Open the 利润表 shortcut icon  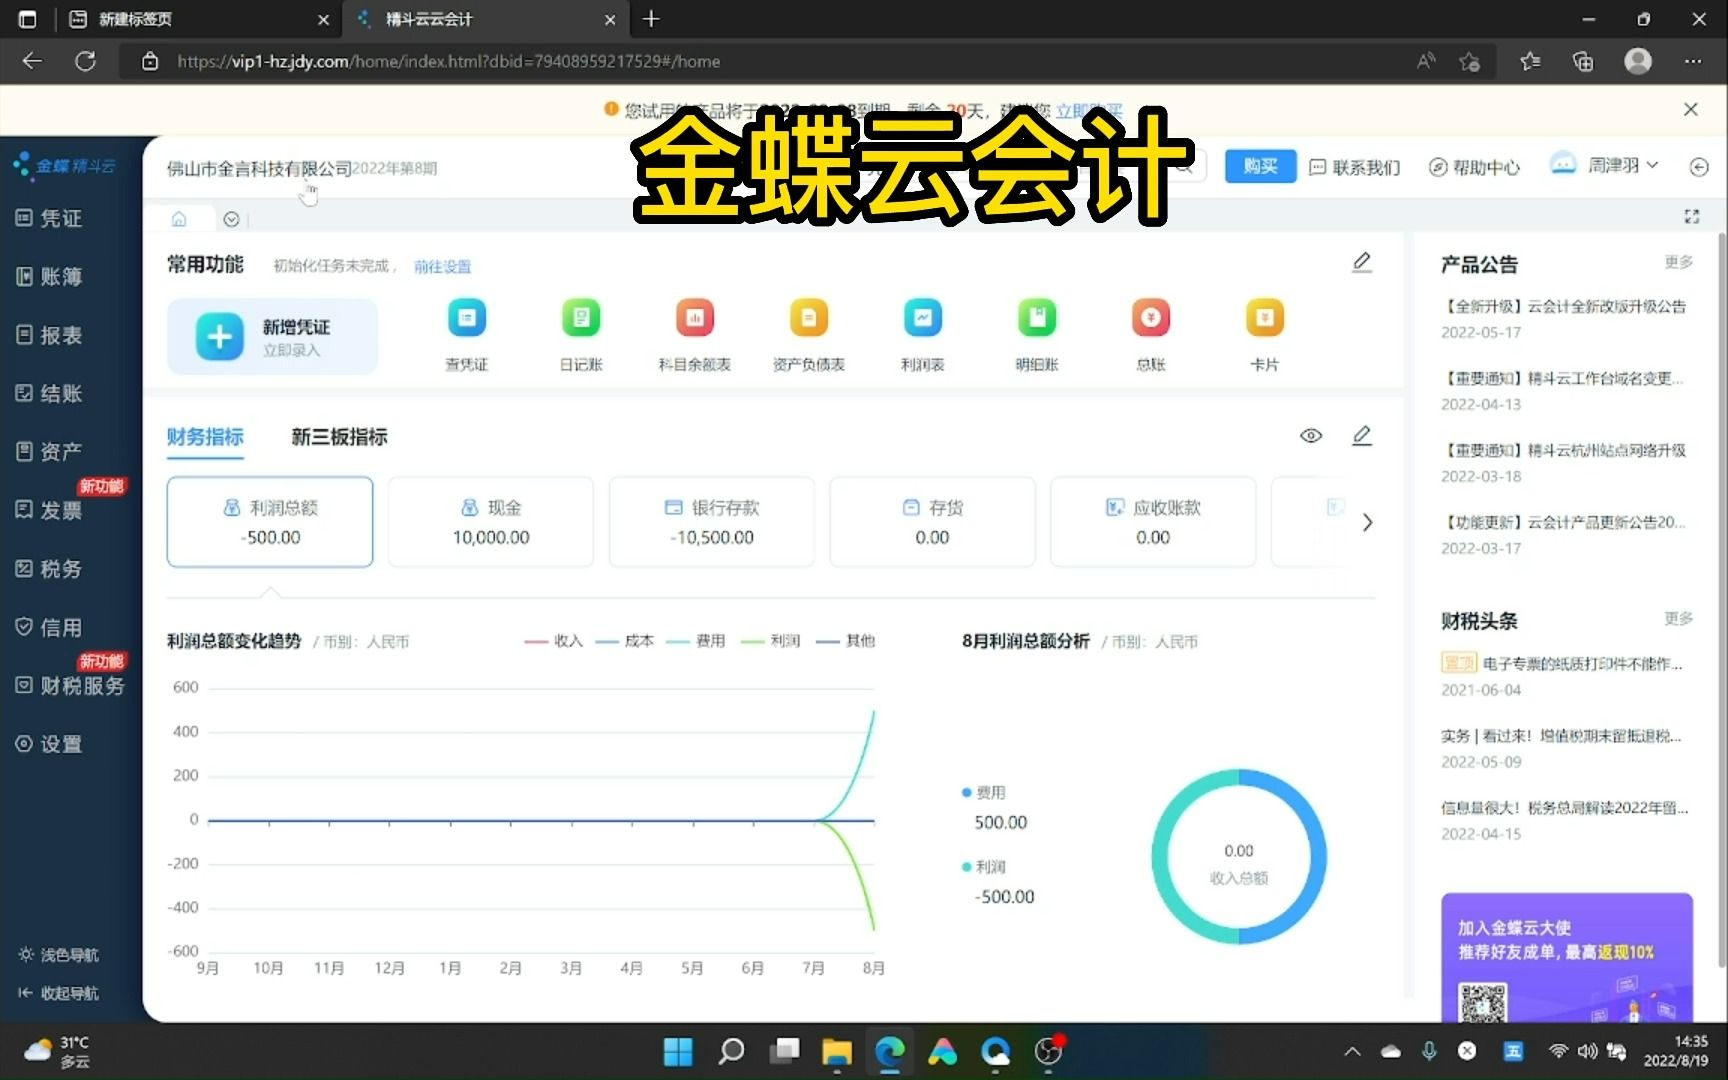click(x=923, y=318)
